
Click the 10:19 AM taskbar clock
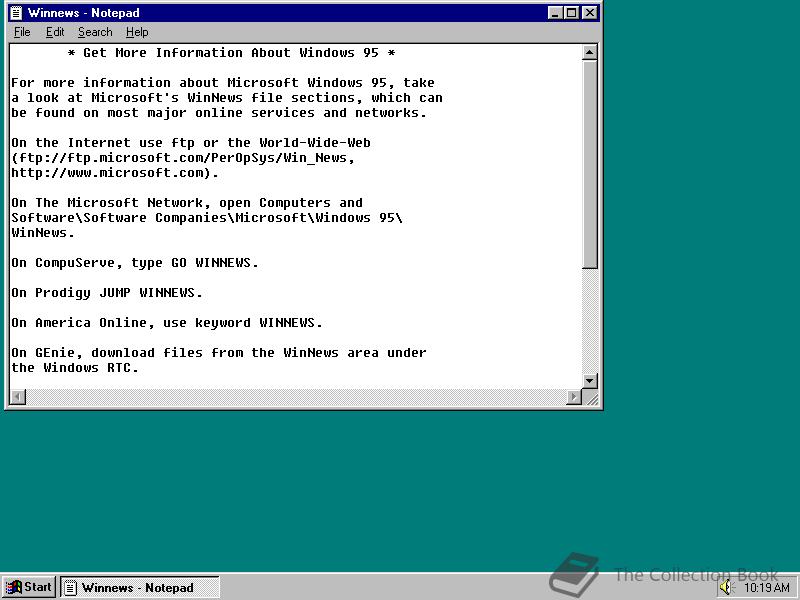pos(766,588)
